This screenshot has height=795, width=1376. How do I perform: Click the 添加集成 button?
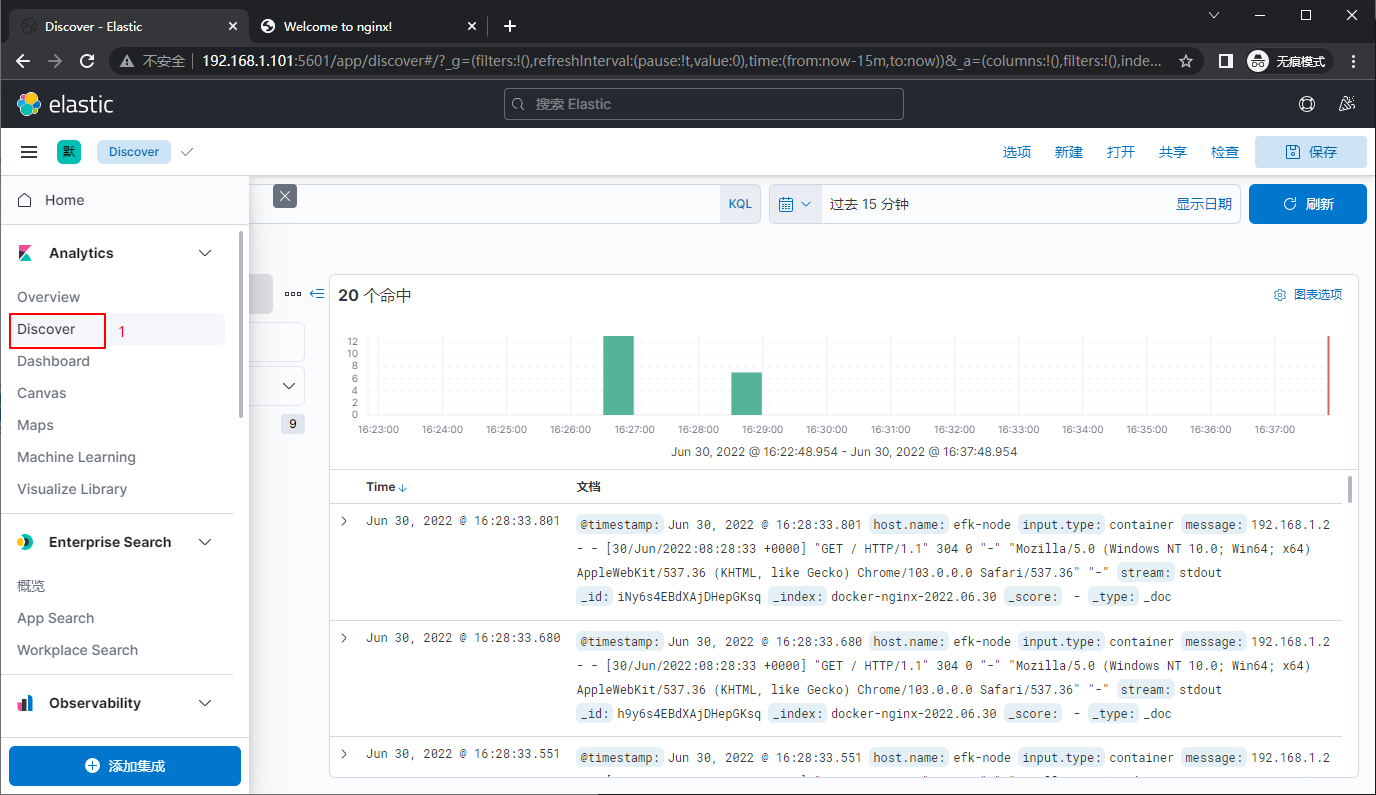(x=125, y=766)
